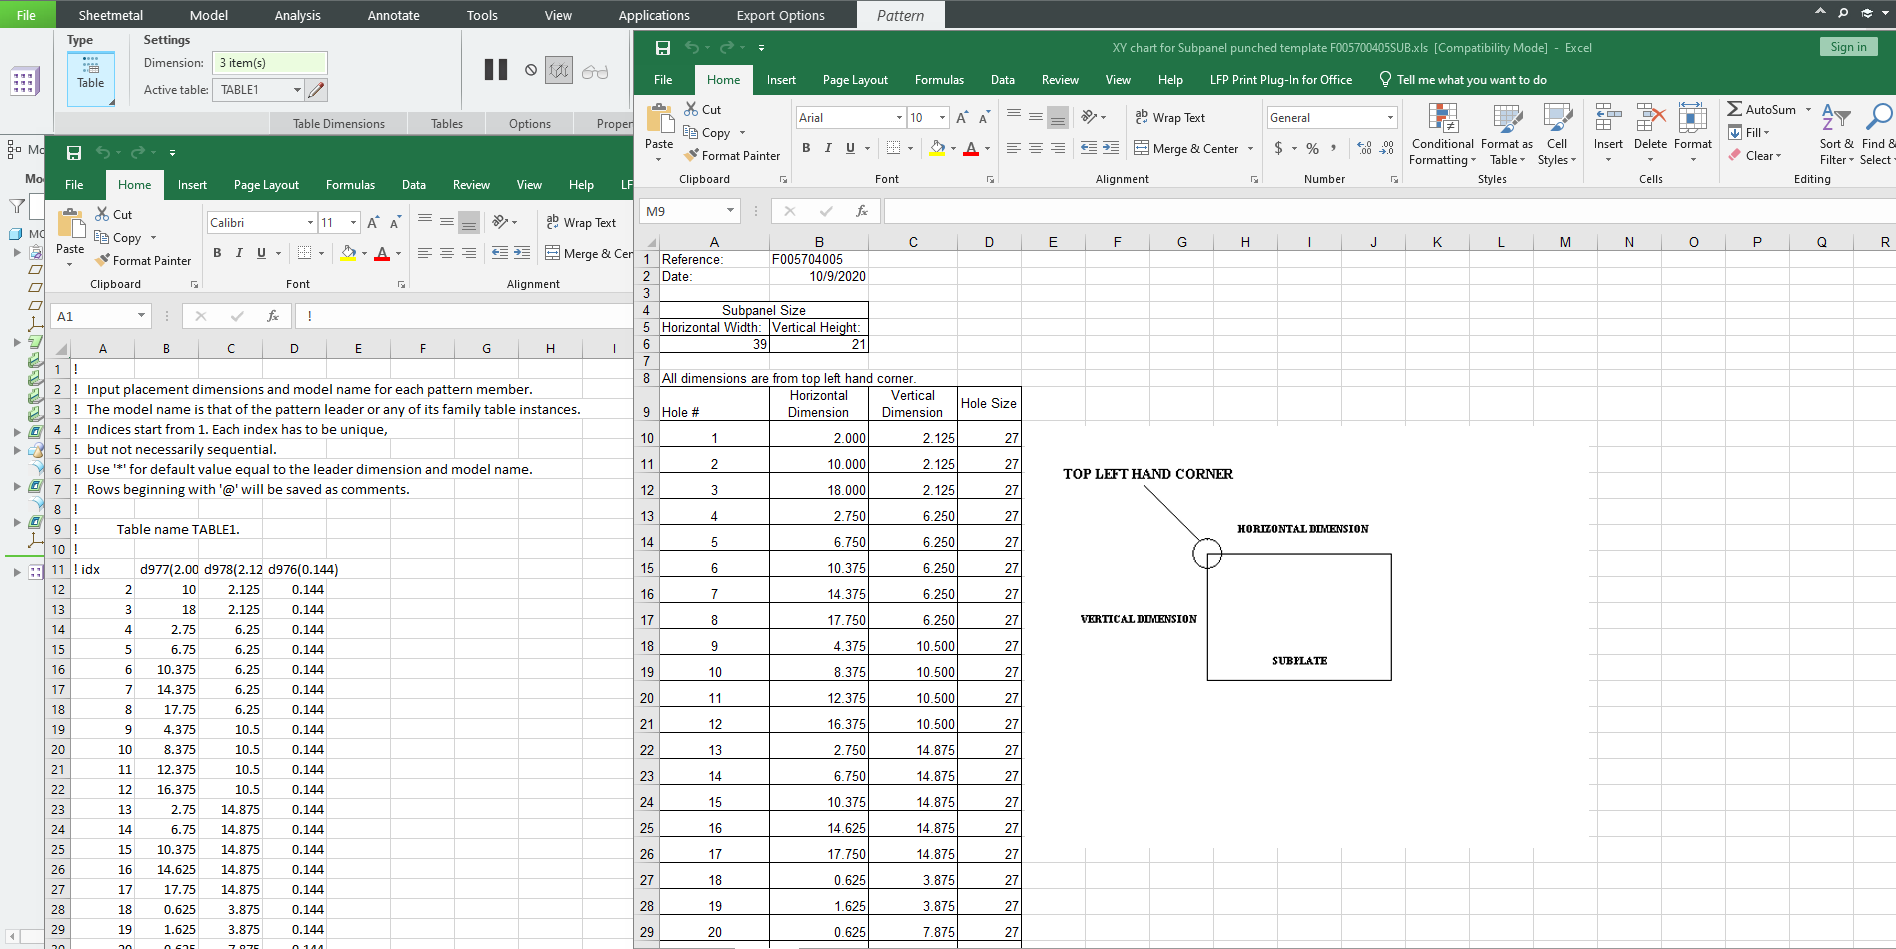Click the Dimension field showing 3 item(s)
The width and height of the screenshot is (1896, 949).
click(271, 63)
